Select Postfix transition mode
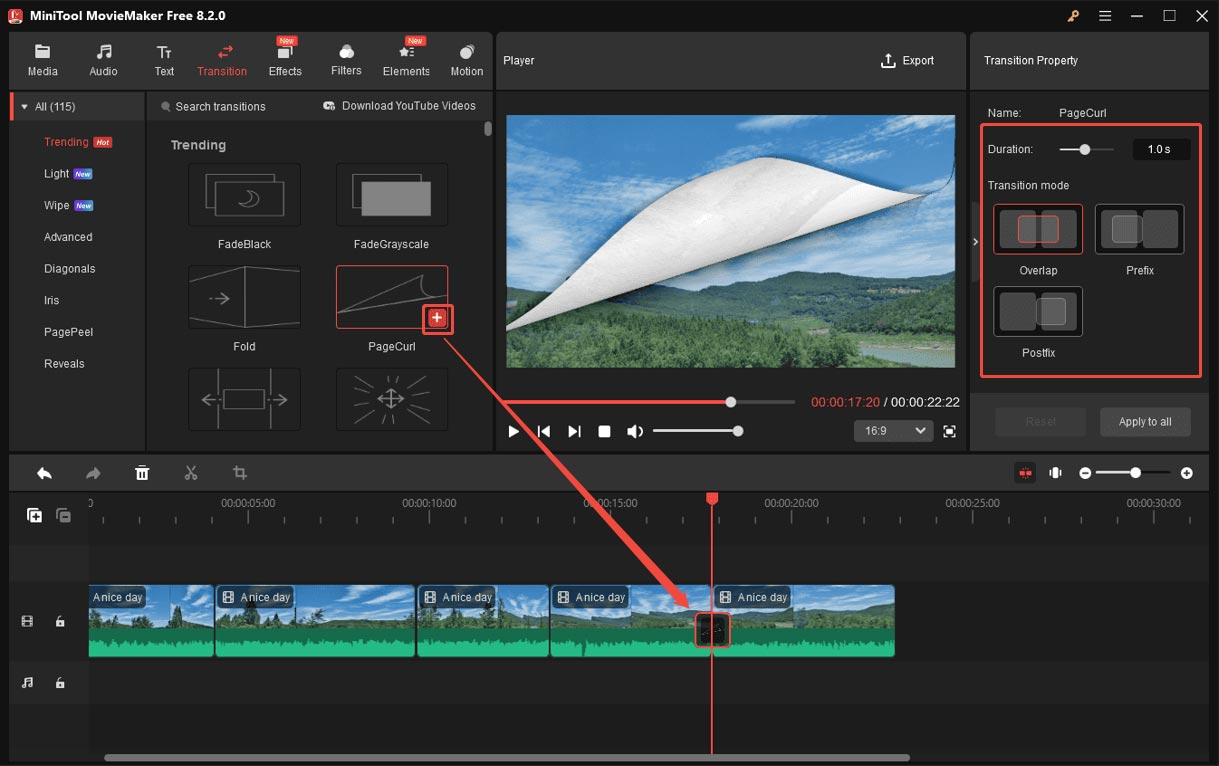1219x766 pixels. [x=1038, y=312]
